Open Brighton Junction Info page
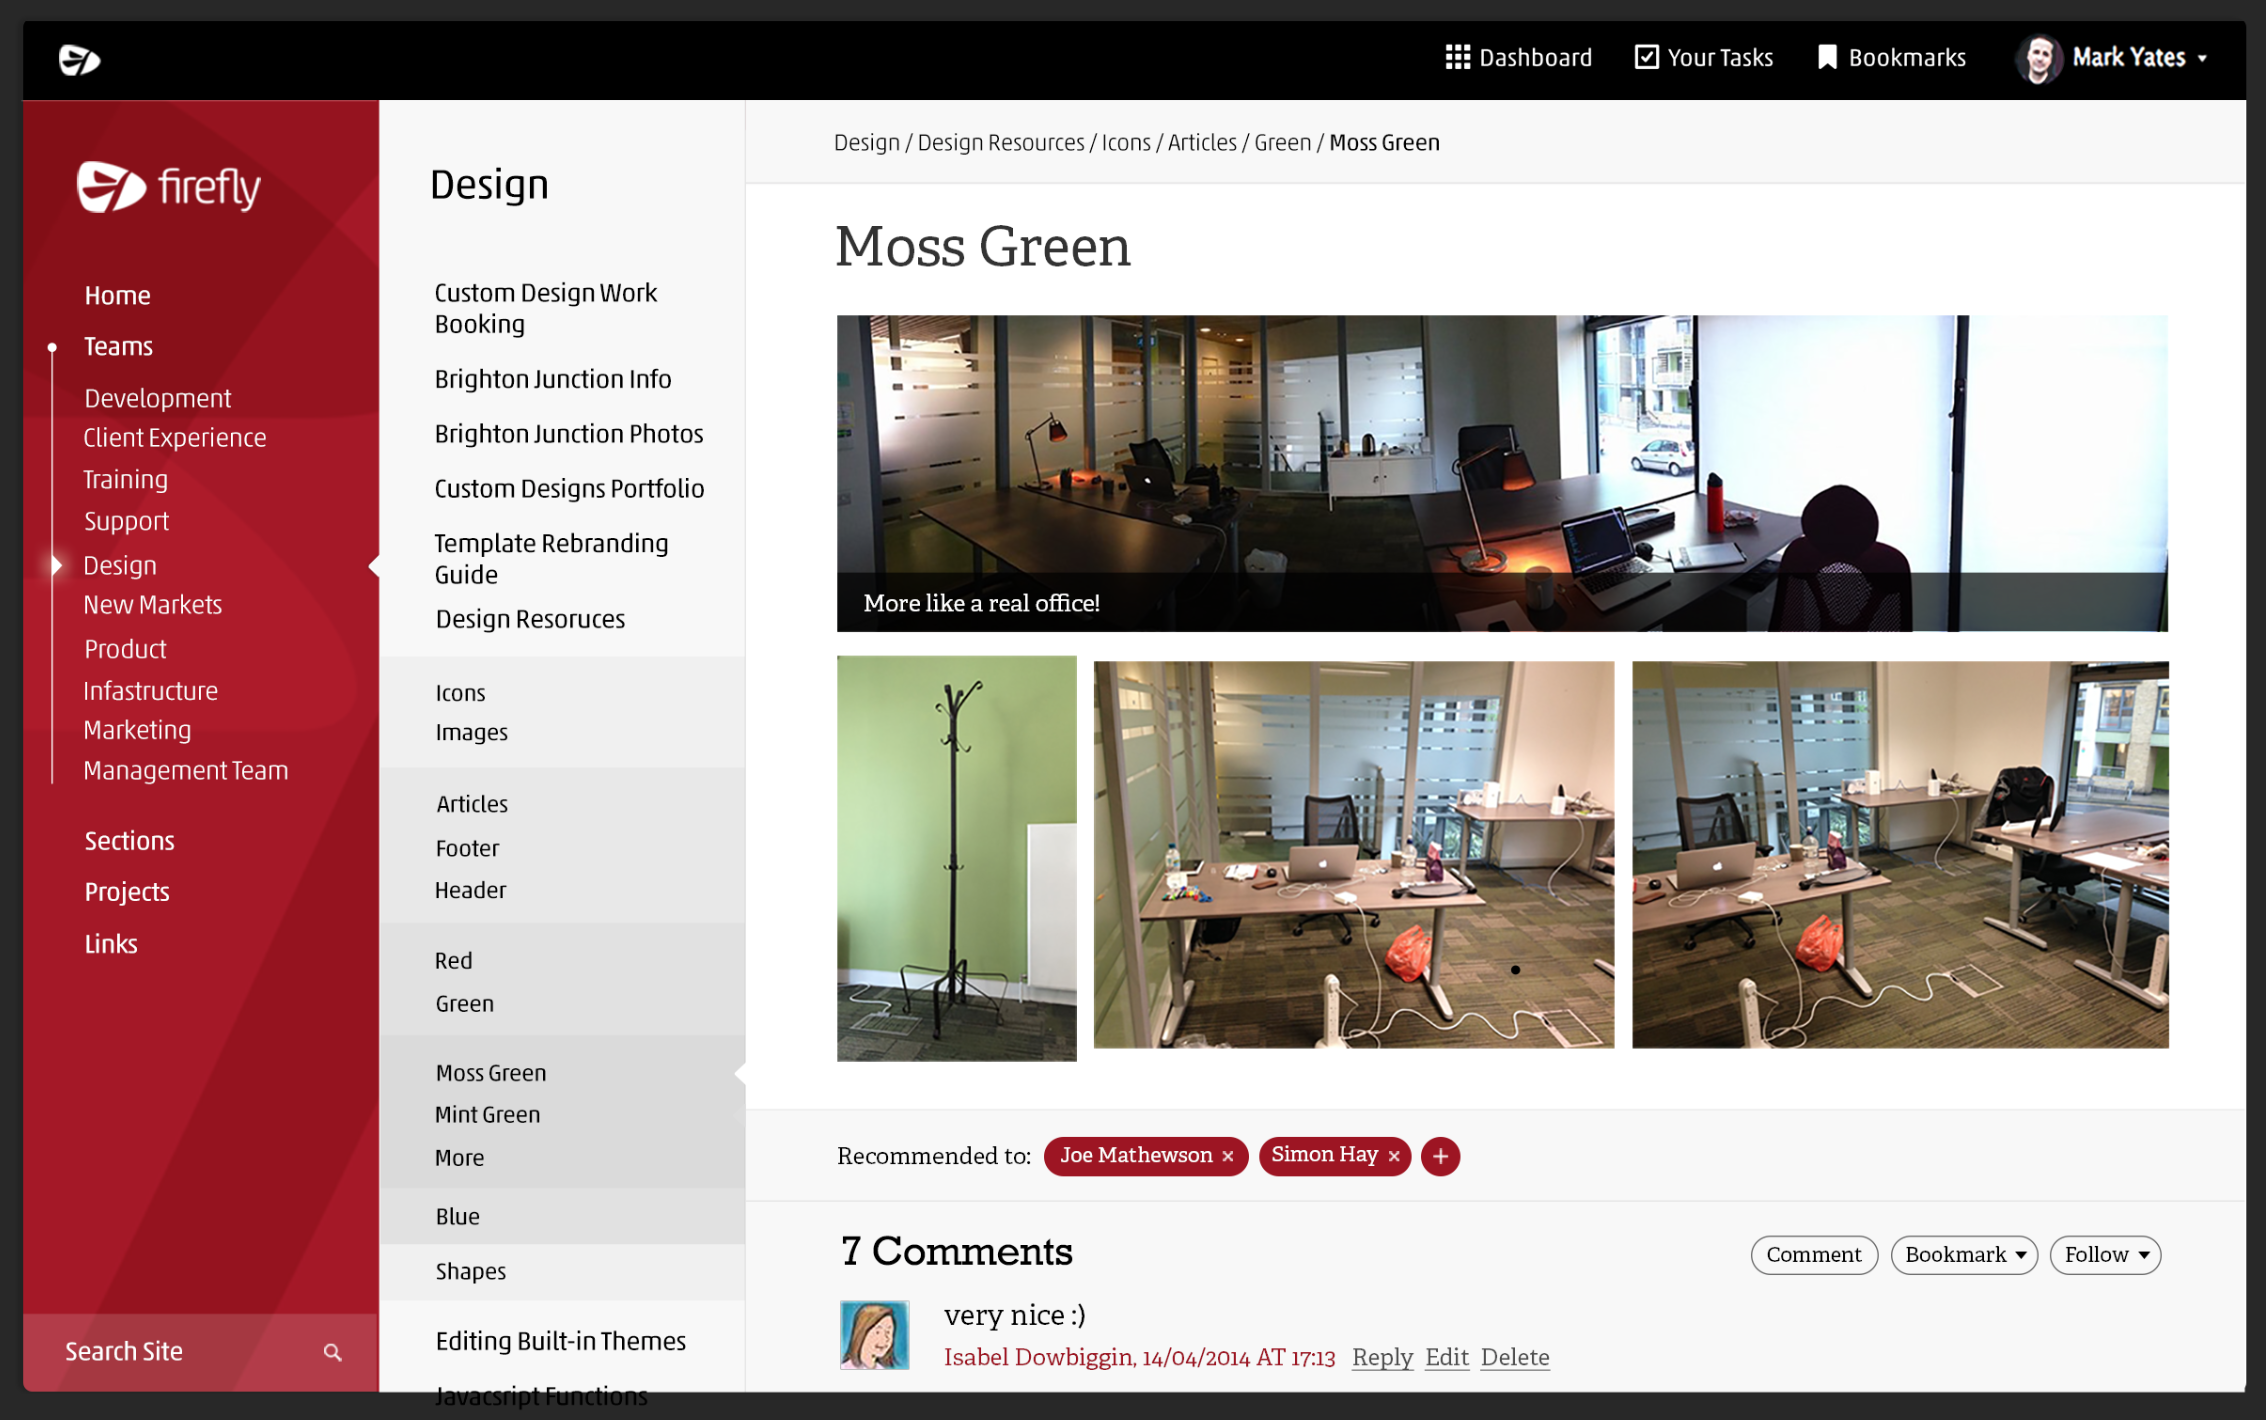 point(553,379)
